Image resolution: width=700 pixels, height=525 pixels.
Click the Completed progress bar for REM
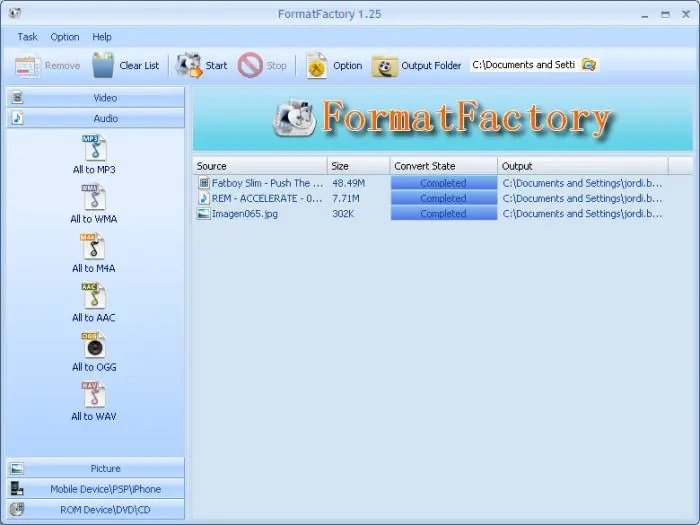(x=444, y=198)
